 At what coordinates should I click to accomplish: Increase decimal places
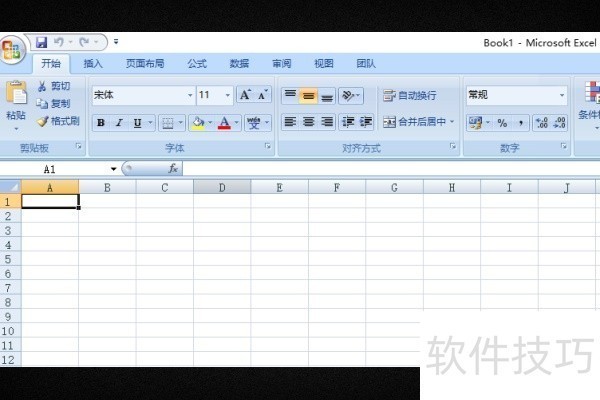coord(542,123)
